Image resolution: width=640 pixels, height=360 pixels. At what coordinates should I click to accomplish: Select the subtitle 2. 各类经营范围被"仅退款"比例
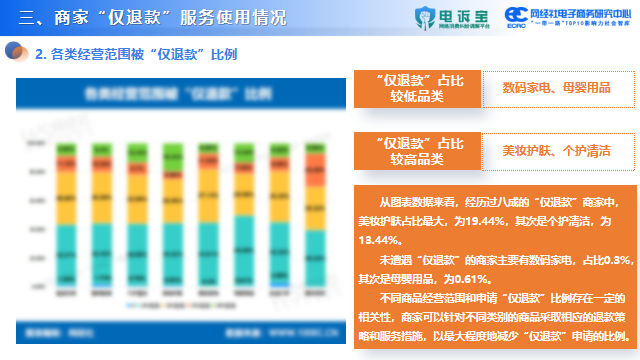136,54
